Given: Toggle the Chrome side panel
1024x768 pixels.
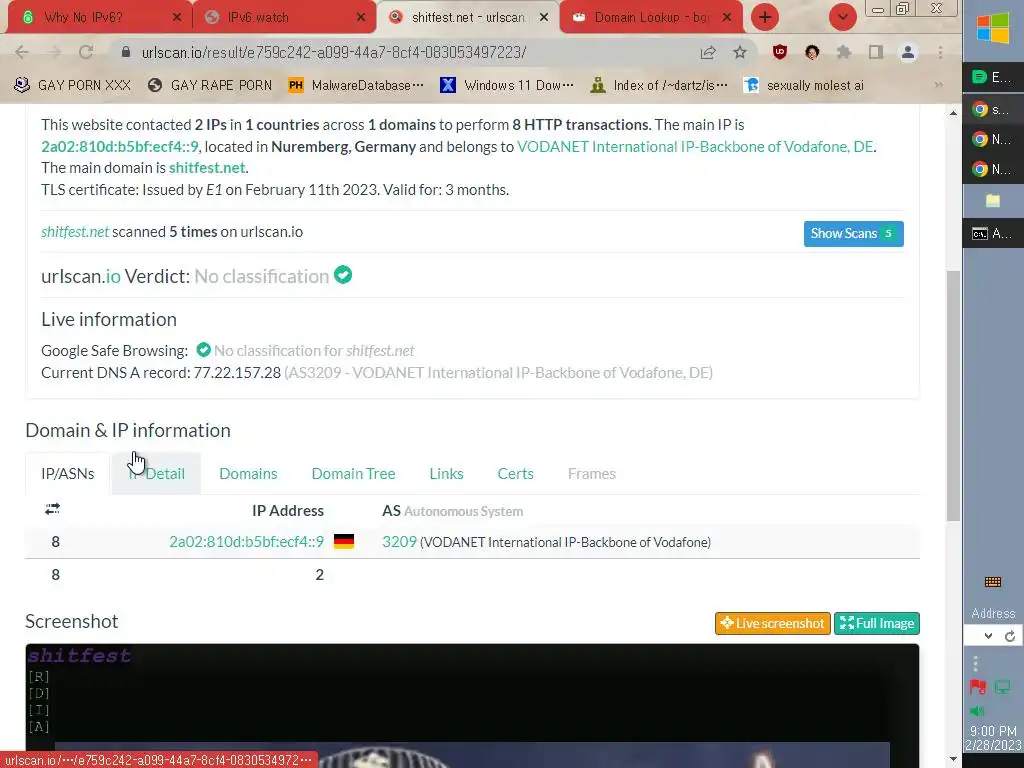Looking at the screenshot, I should tap(876, 52).
